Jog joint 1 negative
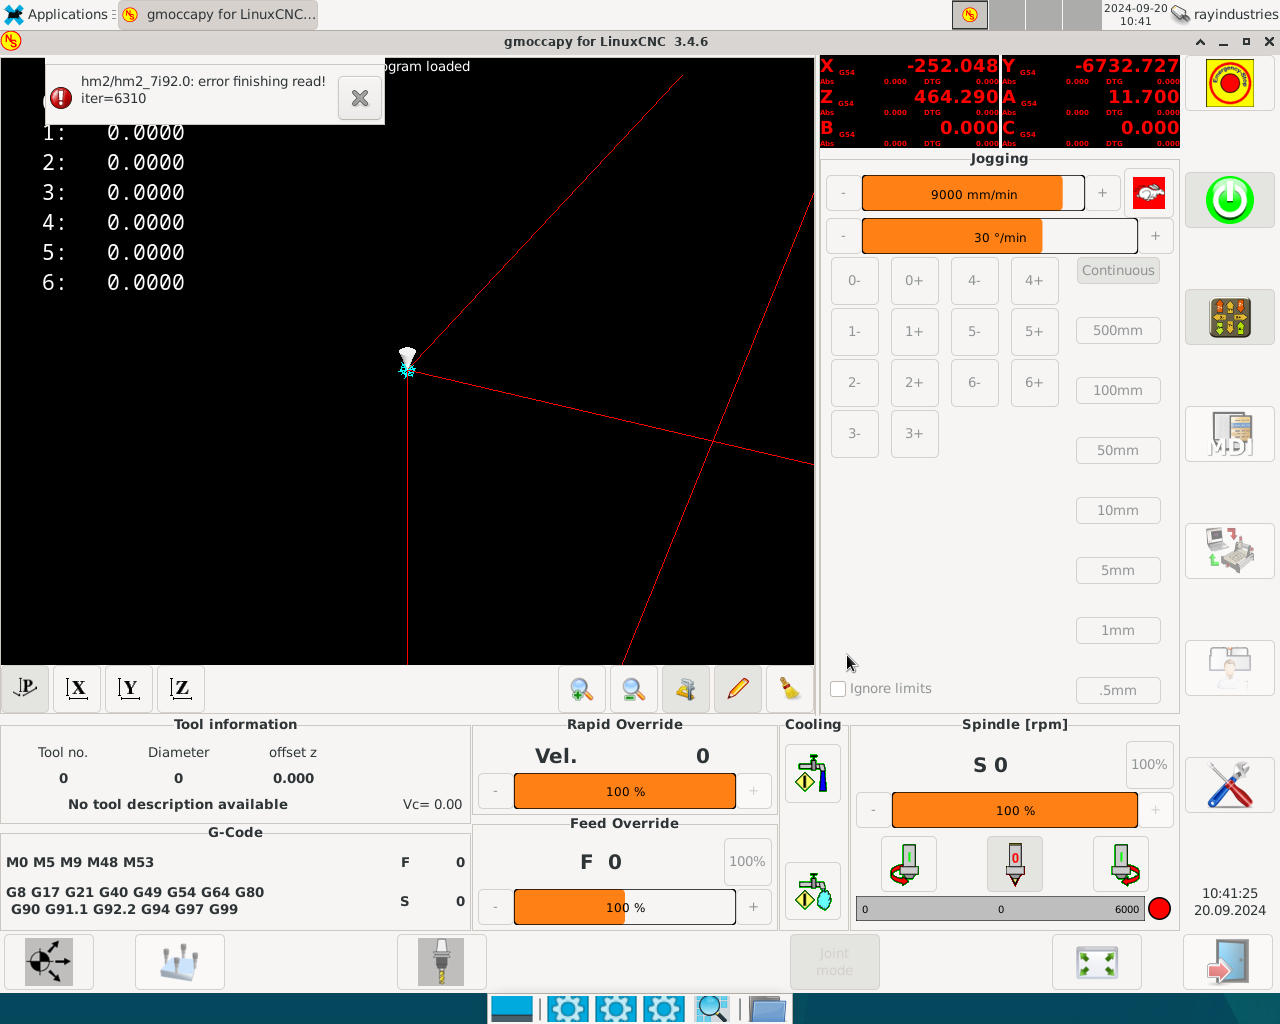 (855, 332)
